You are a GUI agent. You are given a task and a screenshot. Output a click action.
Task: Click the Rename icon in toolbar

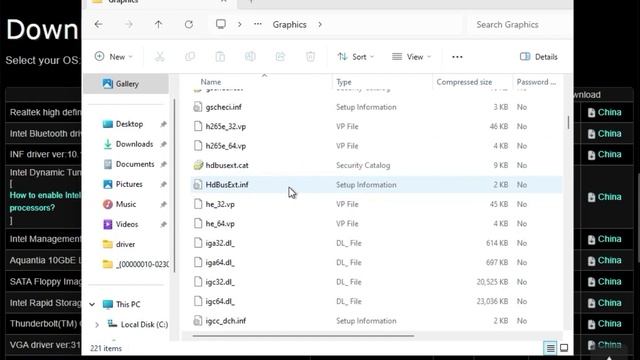[250, 57]
